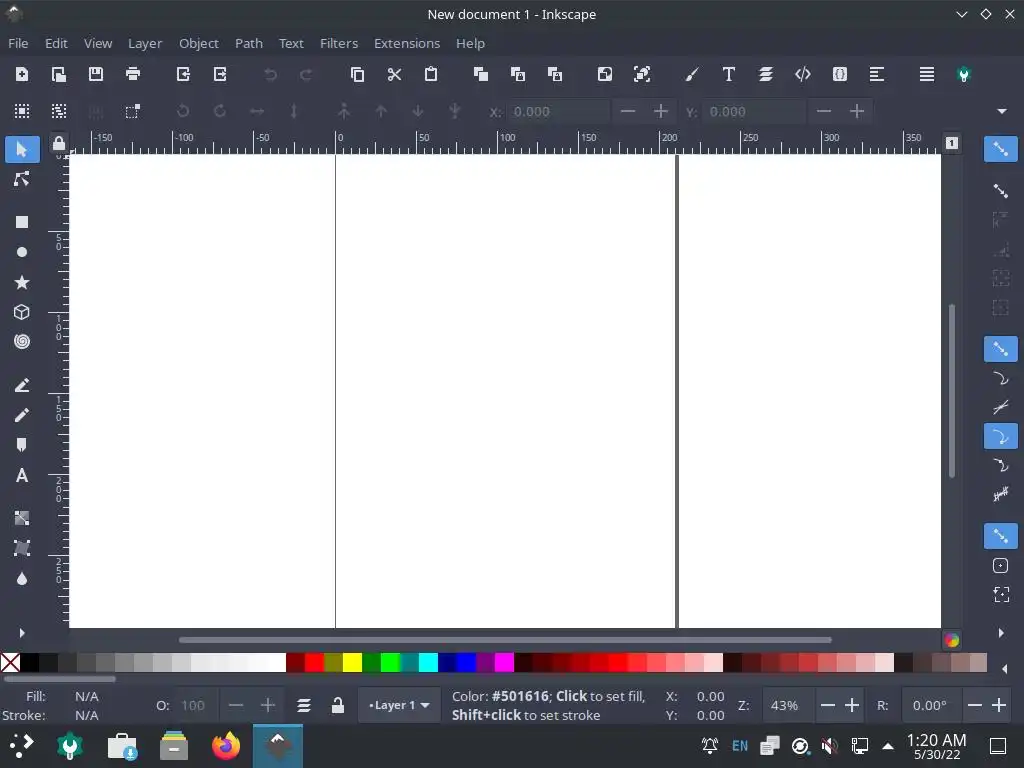The height and width of the screenshot is (768, 1024).
Task: Click the Print icon
Action: coord(133,74)
